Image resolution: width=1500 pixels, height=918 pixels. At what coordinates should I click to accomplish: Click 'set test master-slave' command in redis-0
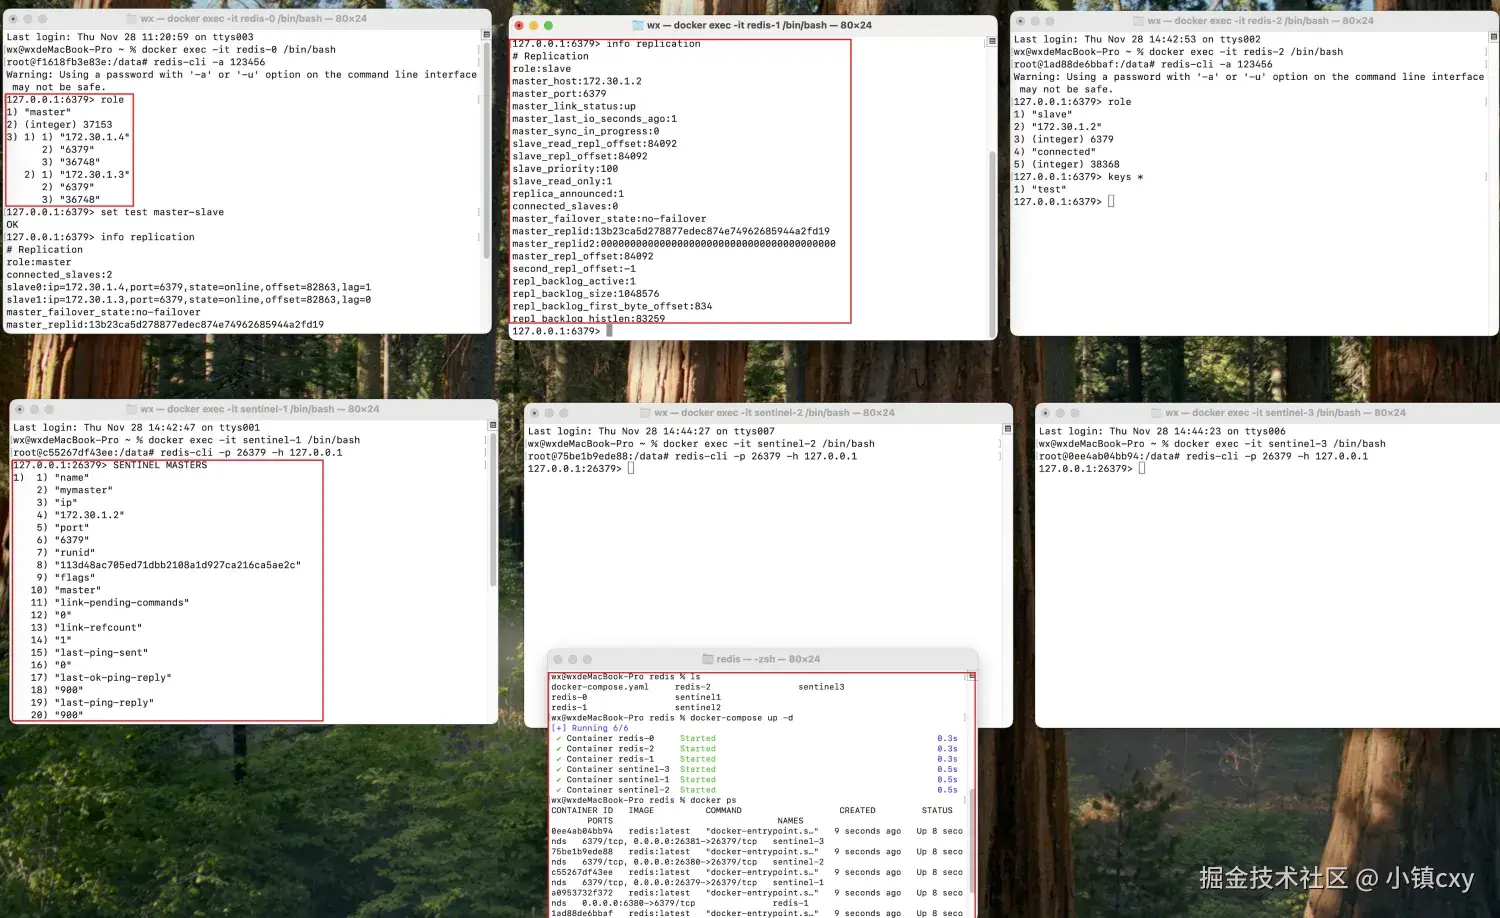tap(162, 212)
